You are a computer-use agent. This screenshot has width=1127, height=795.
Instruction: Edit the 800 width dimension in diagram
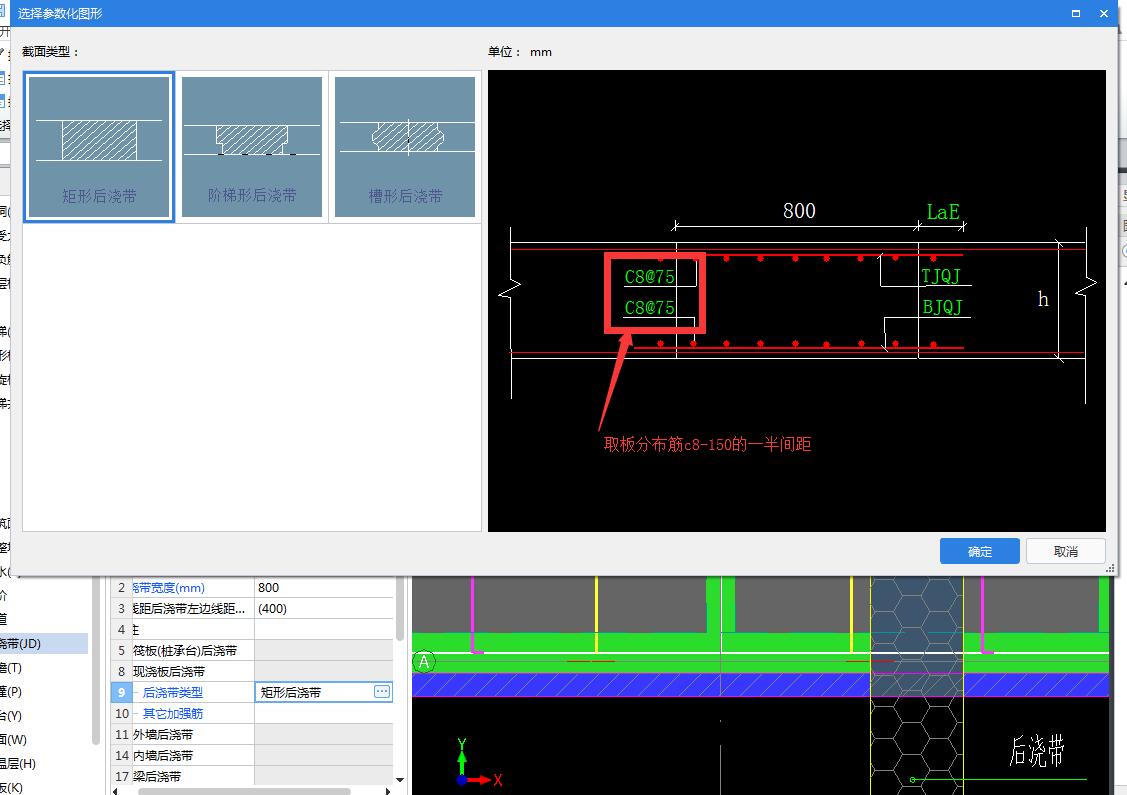click(799, 211)
